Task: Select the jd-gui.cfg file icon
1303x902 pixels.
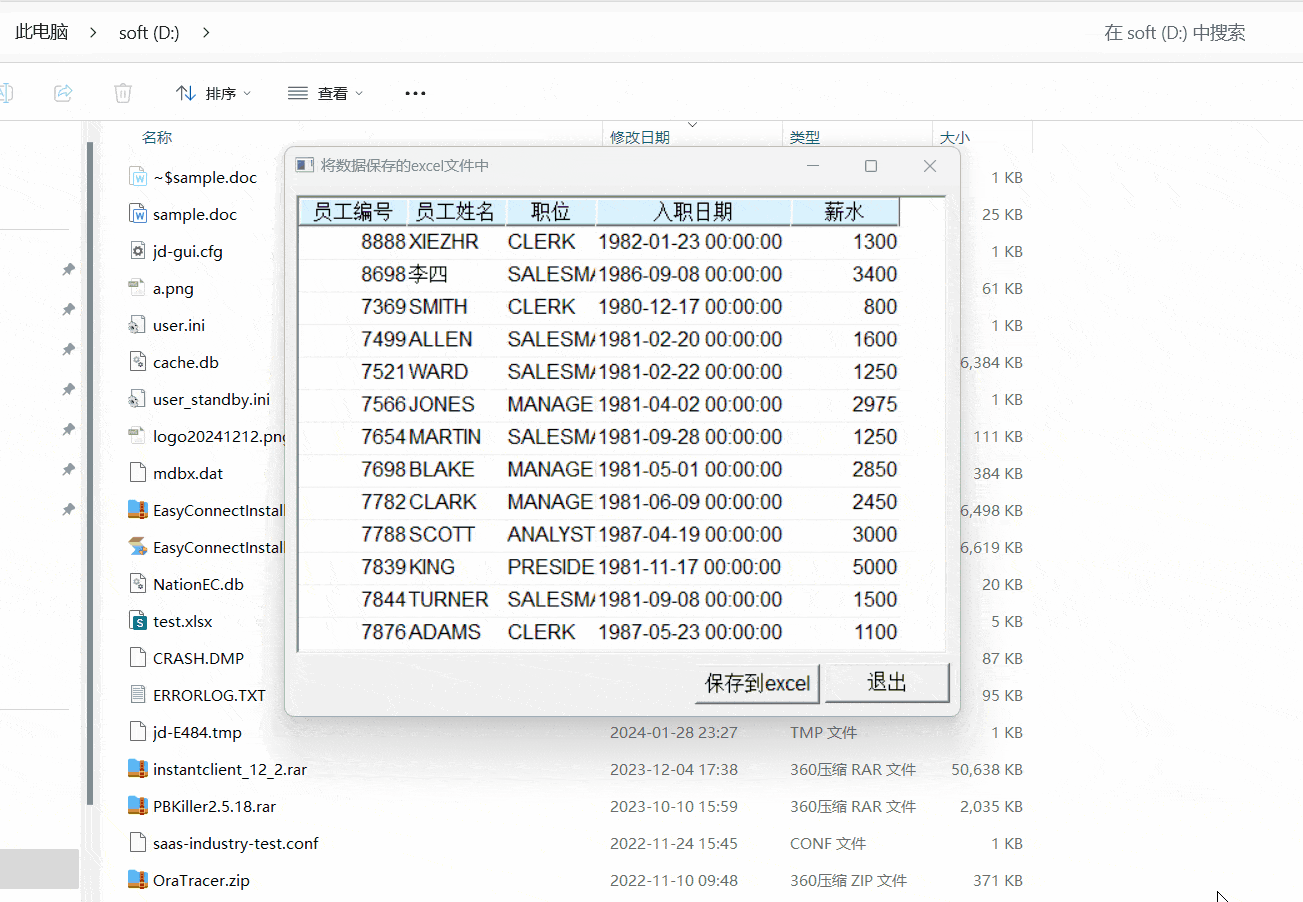Action: [138, 251]
